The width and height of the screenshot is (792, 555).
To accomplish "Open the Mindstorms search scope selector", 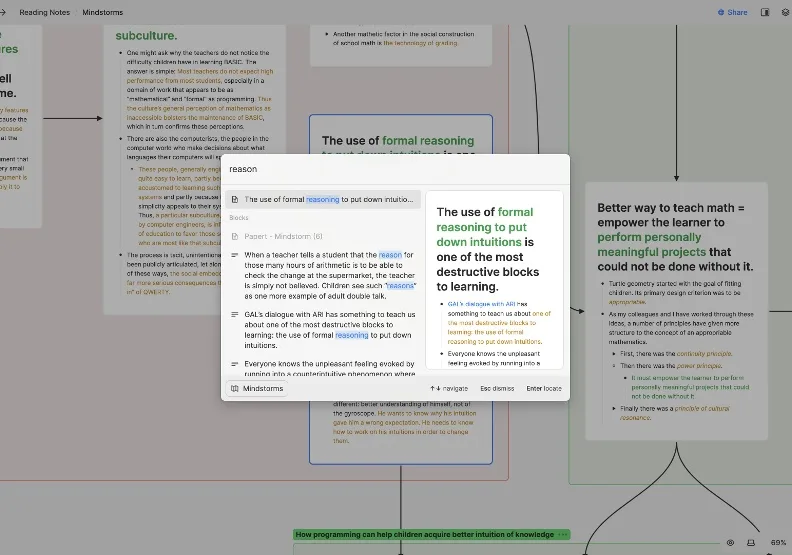I will (x=257, y=388).
